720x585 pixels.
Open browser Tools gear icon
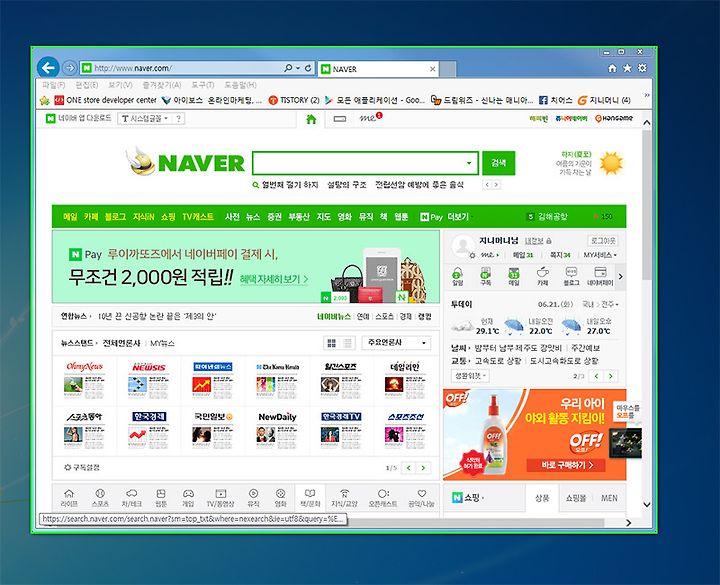pyautogui.click(x=642, y=68)
